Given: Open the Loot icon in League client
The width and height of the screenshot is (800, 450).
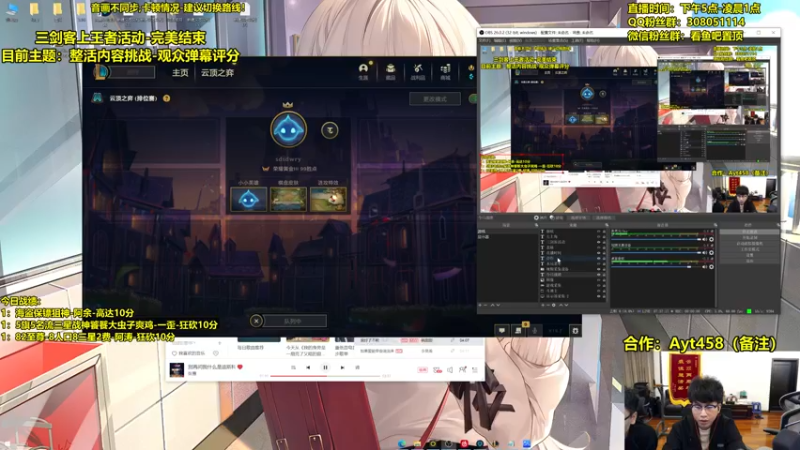Looking at the screenshot, I should click(x=418, y=70).
